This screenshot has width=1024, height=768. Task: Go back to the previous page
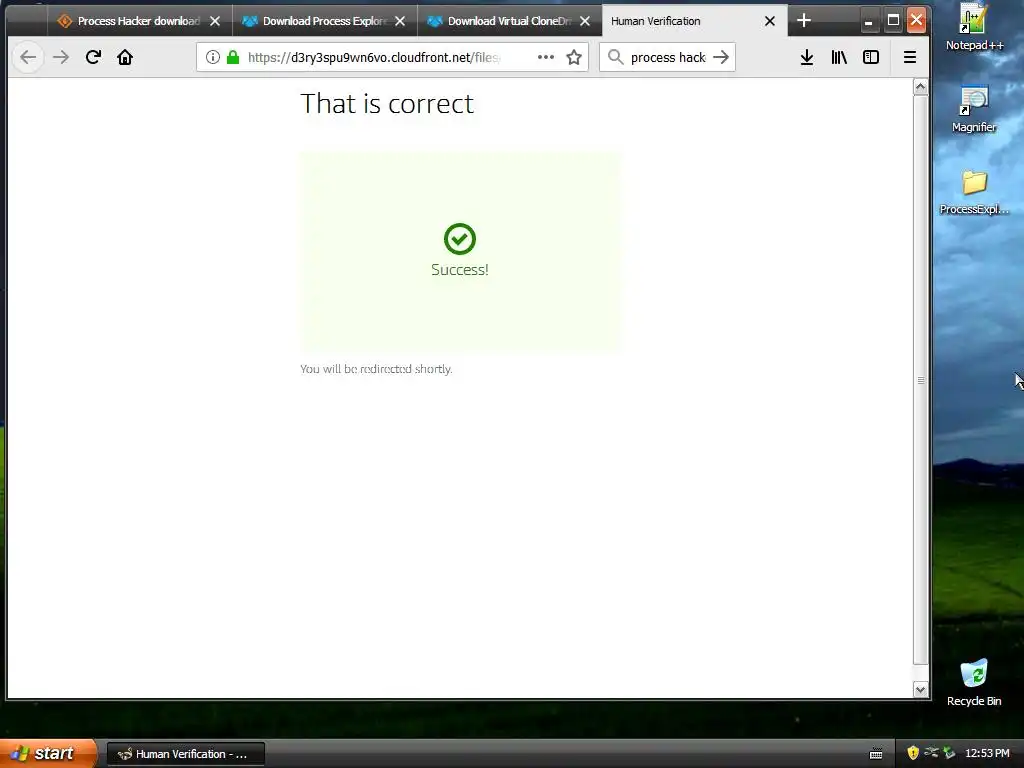point(28,57)
